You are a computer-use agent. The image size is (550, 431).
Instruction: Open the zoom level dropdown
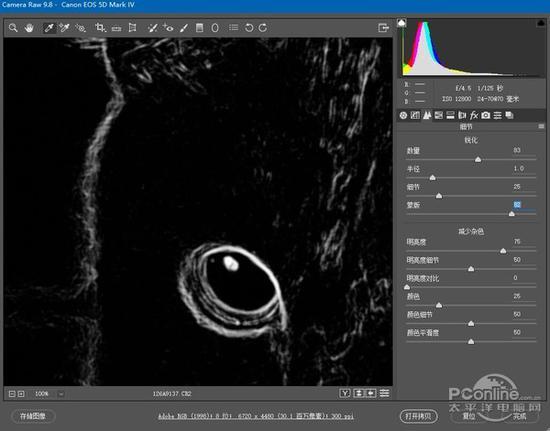[61, 394]
